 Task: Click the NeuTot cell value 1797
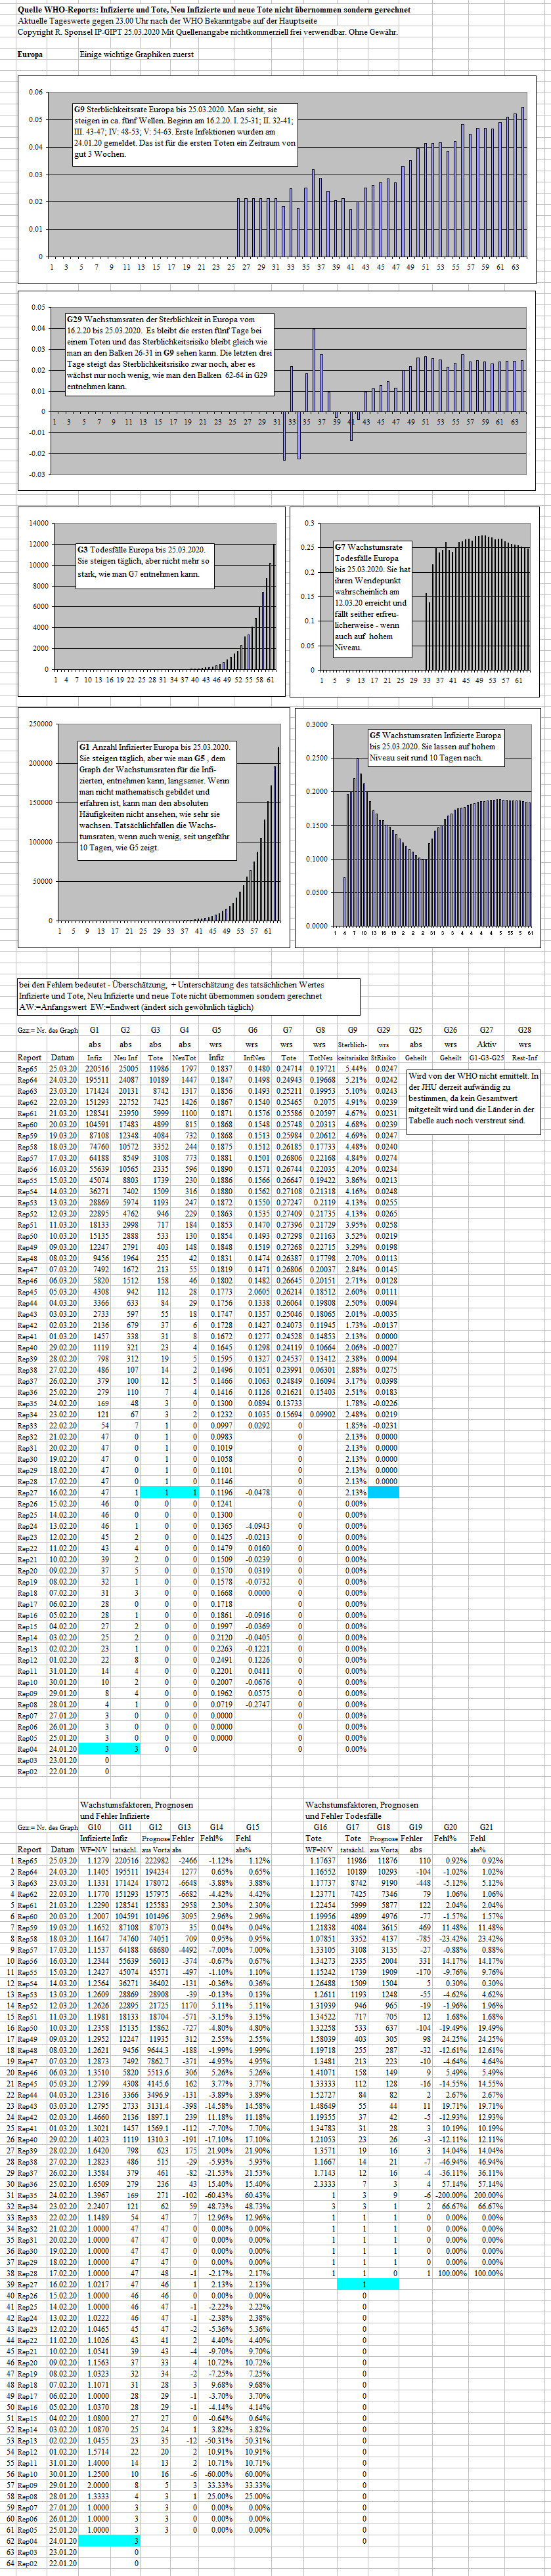188,1068
